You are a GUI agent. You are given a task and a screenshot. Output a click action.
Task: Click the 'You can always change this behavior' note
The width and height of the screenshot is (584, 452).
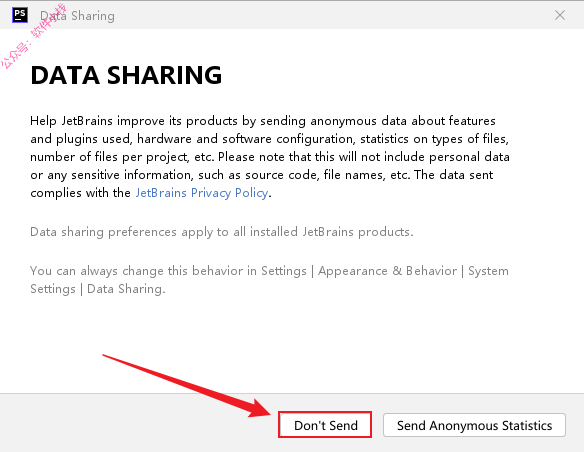[269, 271]
